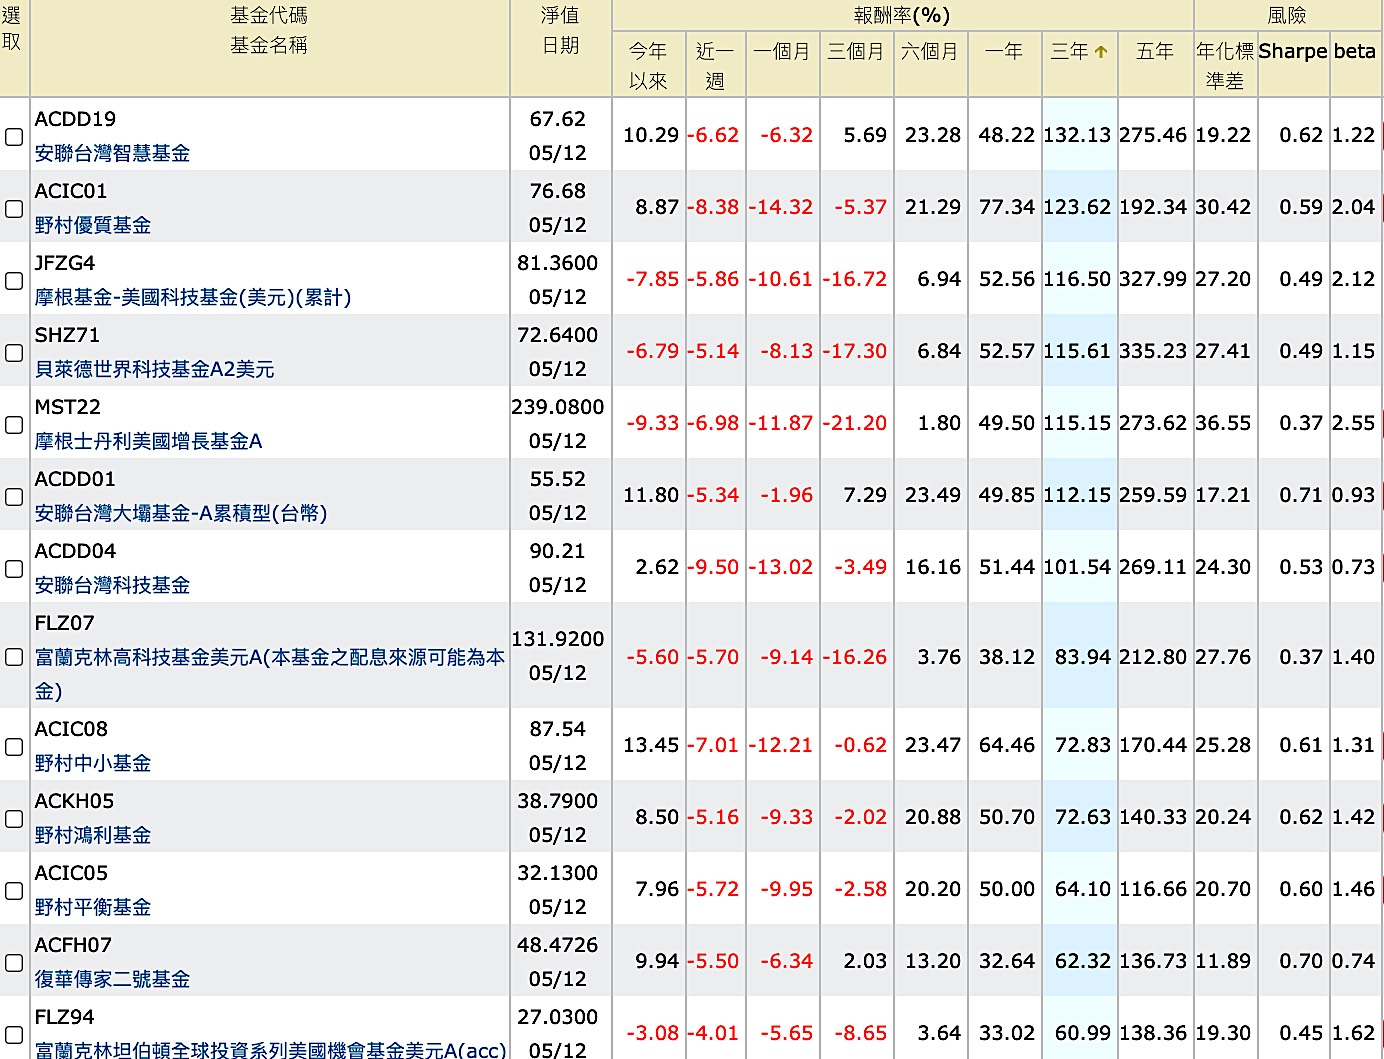The height and width of the screenshot is (1059, 1384).
Task: Click the 三年 sort arrow icon
Action: tap(1101, 52)
